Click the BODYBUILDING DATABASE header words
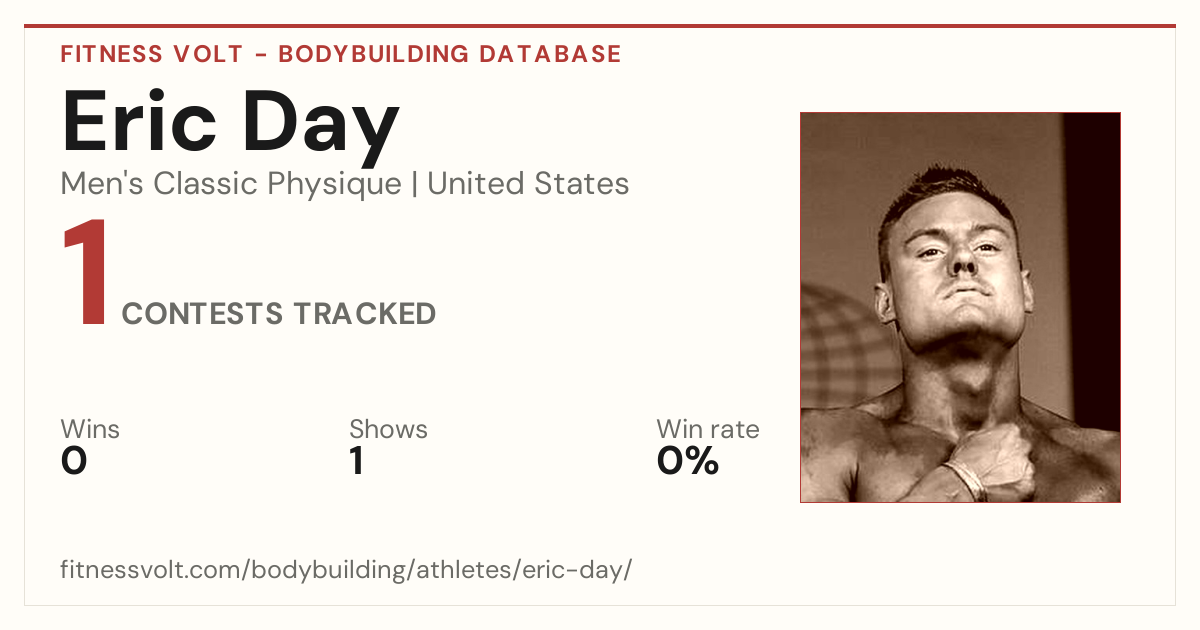 click(450, 54)
